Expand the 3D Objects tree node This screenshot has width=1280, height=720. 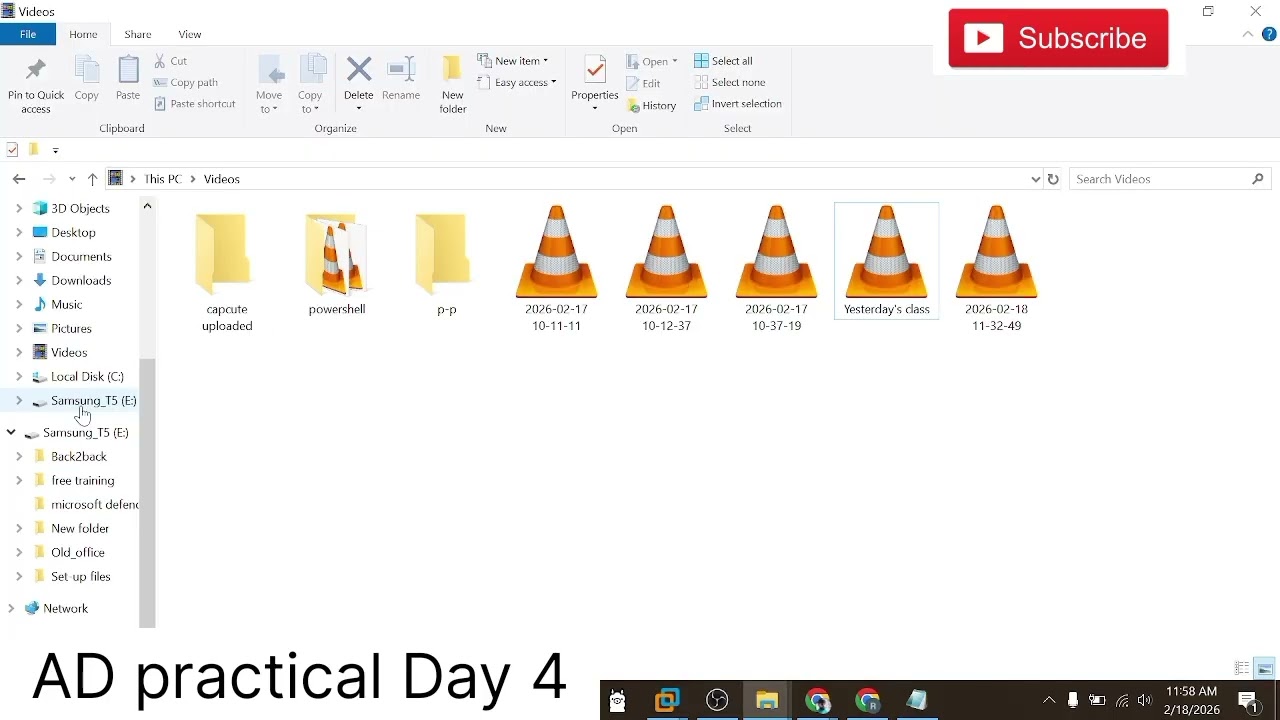pyautogui.click(x=19, y=209)
